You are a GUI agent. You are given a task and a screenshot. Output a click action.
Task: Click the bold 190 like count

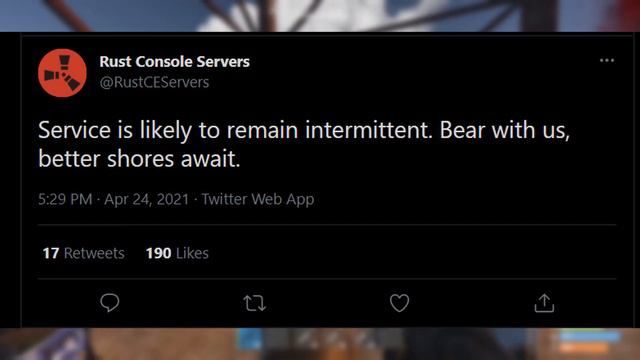[x=158, y=253]
